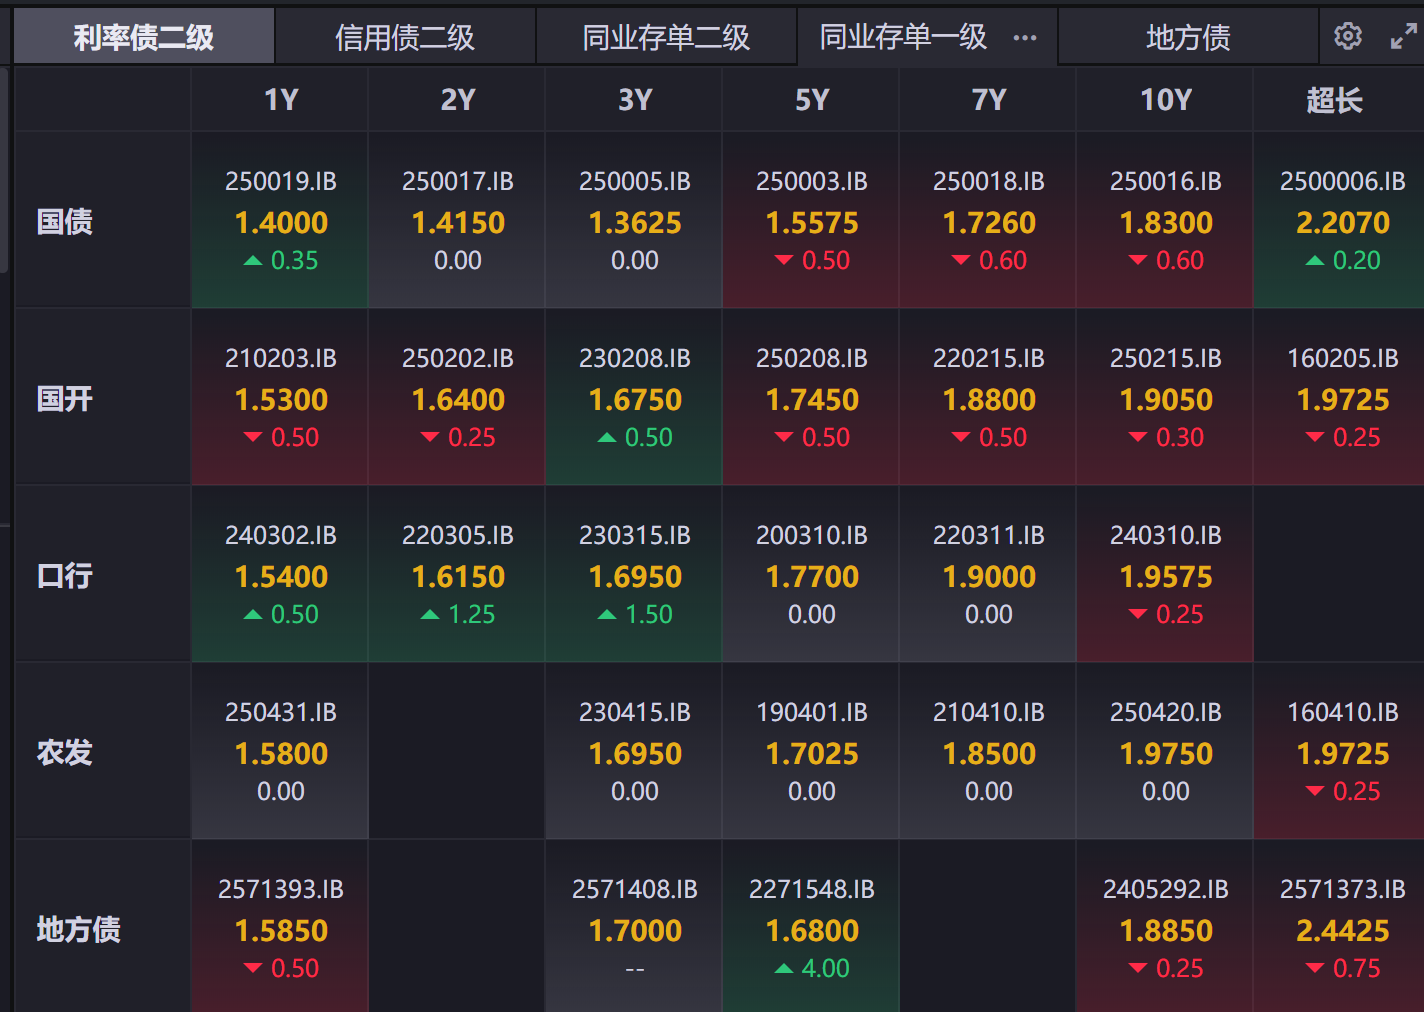The width and height of the screenshot is (1424, 1012).
Task: Open the settings gear icon
Action: click(1348, 37)
